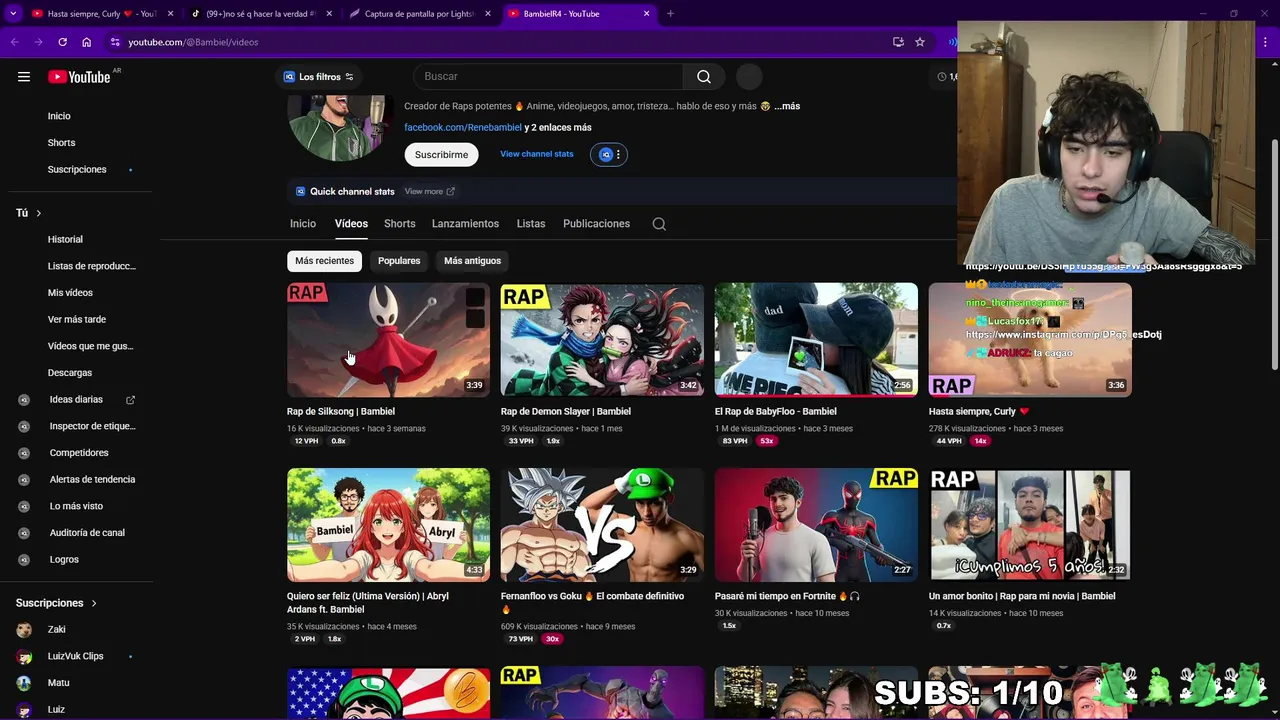
Task: Open Ver más tarde in the sidebar
Action: coord(77,319)
